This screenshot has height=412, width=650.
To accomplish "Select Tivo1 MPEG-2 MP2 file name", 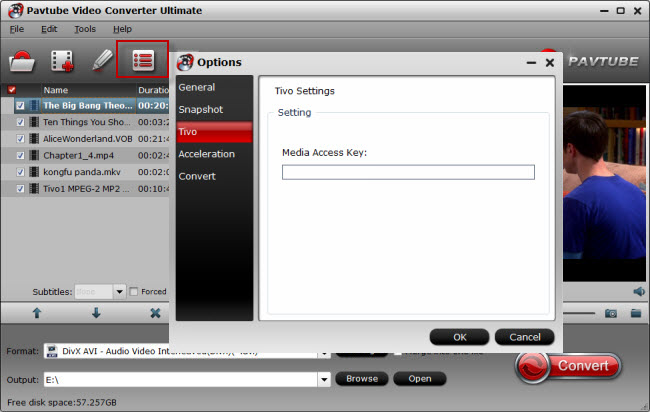I will (86, 189).
